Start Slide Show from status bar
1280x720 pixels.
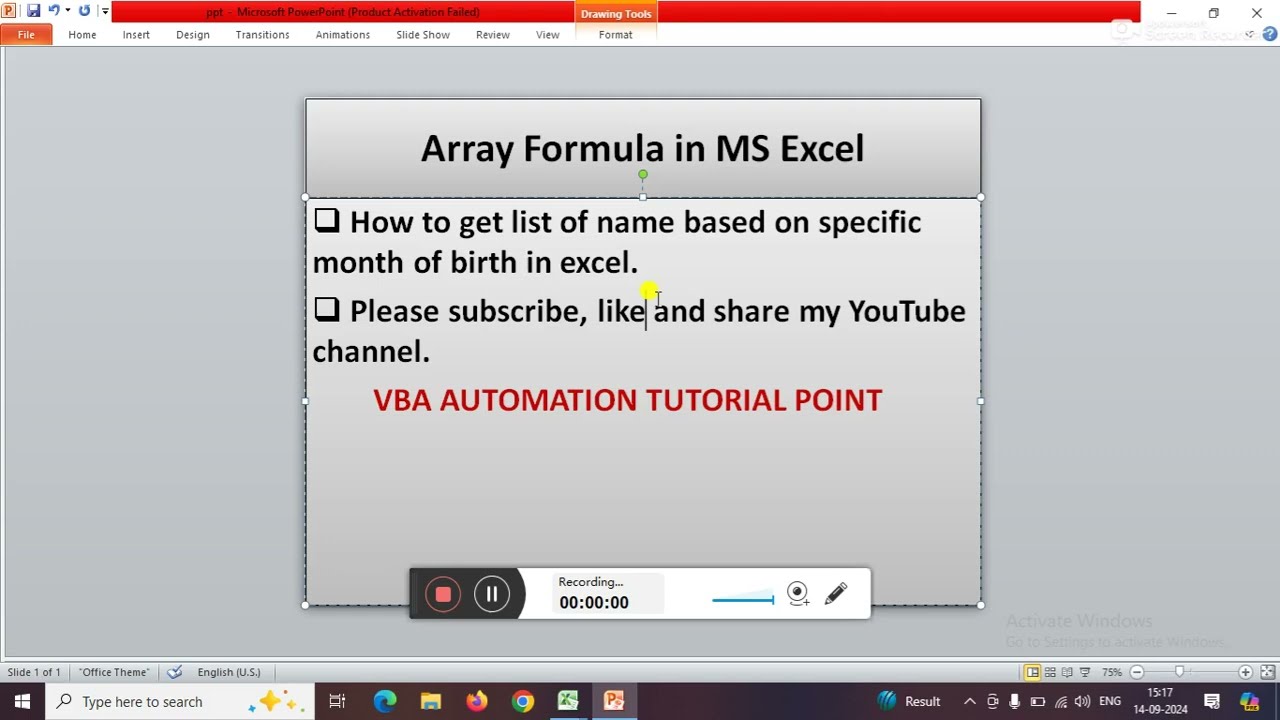coord(1085,672)
